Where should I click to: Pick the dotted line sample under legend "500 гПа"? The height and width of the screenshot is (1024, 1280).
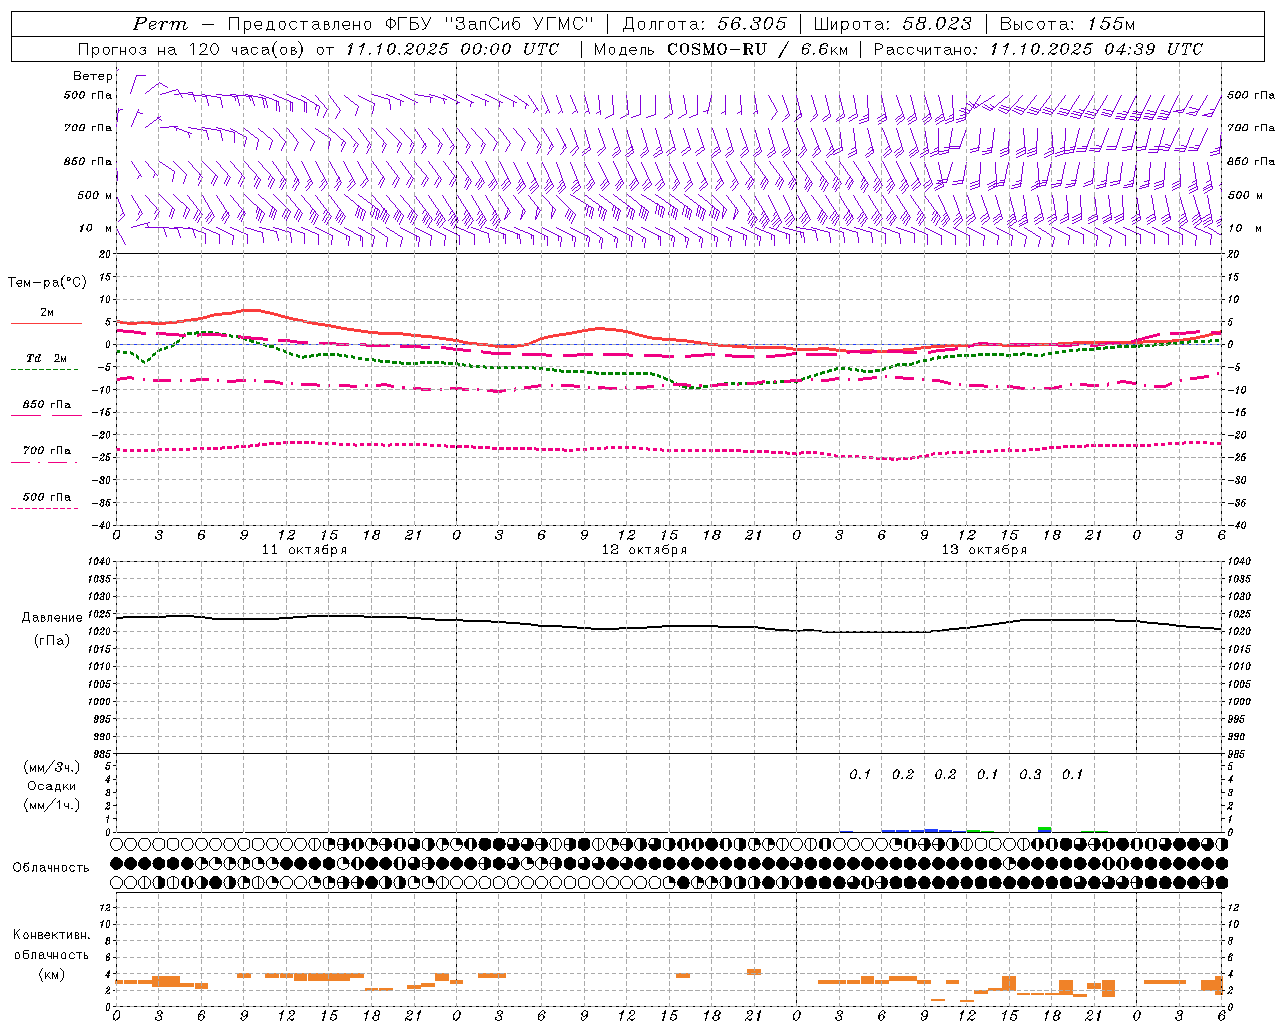(x=44, y=508)
